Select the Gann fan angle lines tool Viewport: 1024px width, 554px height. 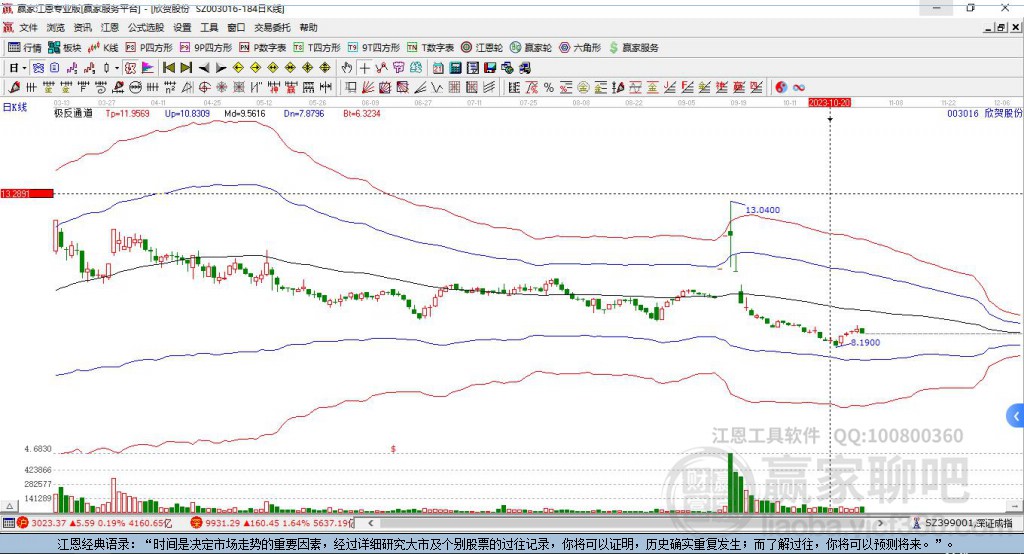coord(368,88)
